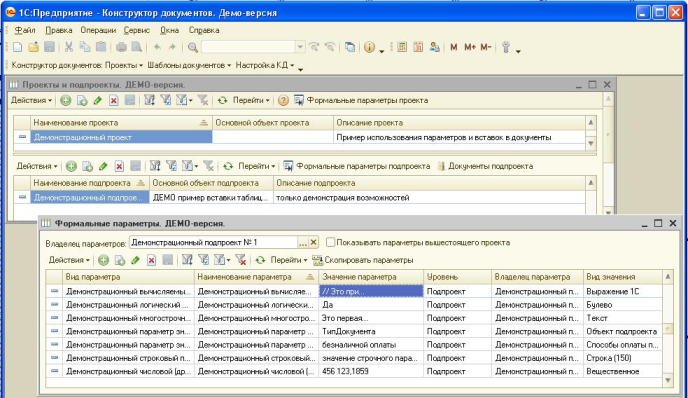The image size is (688, 398).
Task: Click delete mark icon in Projects toolbar
Action: tap(114, 100)
